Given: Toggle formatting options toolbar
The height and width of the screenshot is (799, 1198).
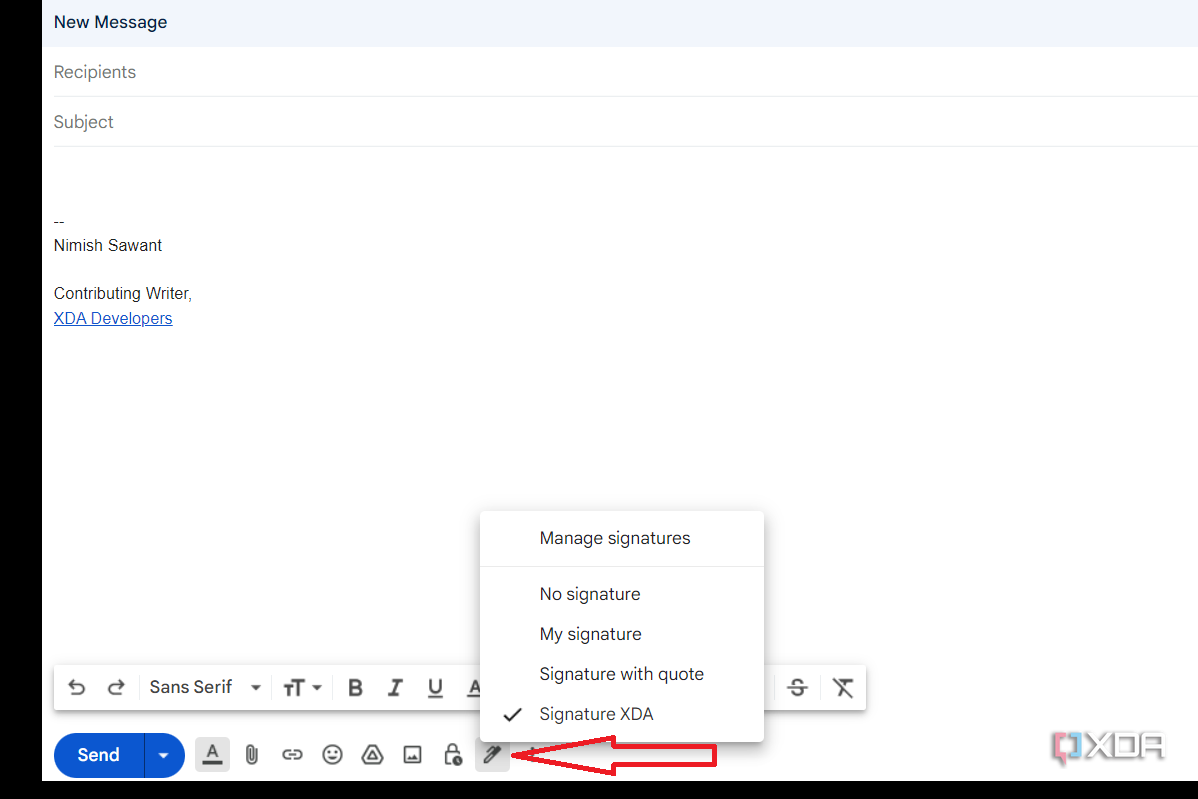Looking at the screenshot, I should point(212,755).
